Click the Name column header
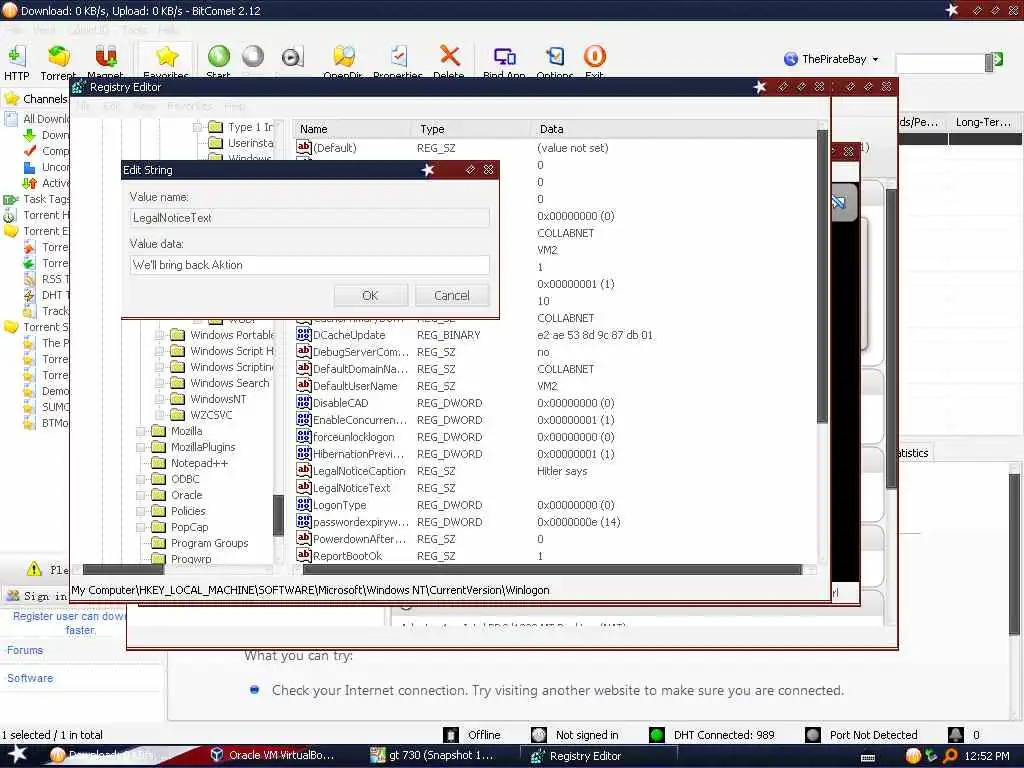1024x768 pixels. tap(351, 129)
